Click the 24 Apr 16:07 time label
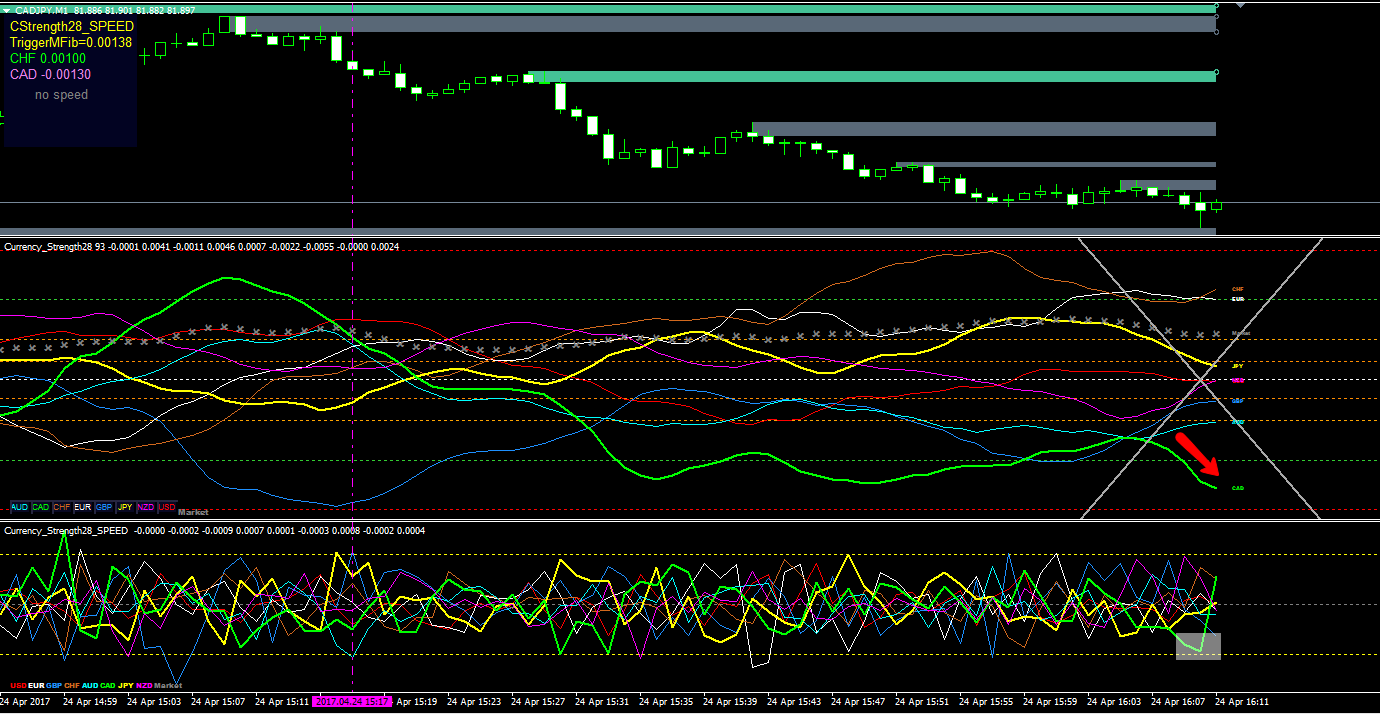1380x714 pixels. click(x=1178, y=702)
